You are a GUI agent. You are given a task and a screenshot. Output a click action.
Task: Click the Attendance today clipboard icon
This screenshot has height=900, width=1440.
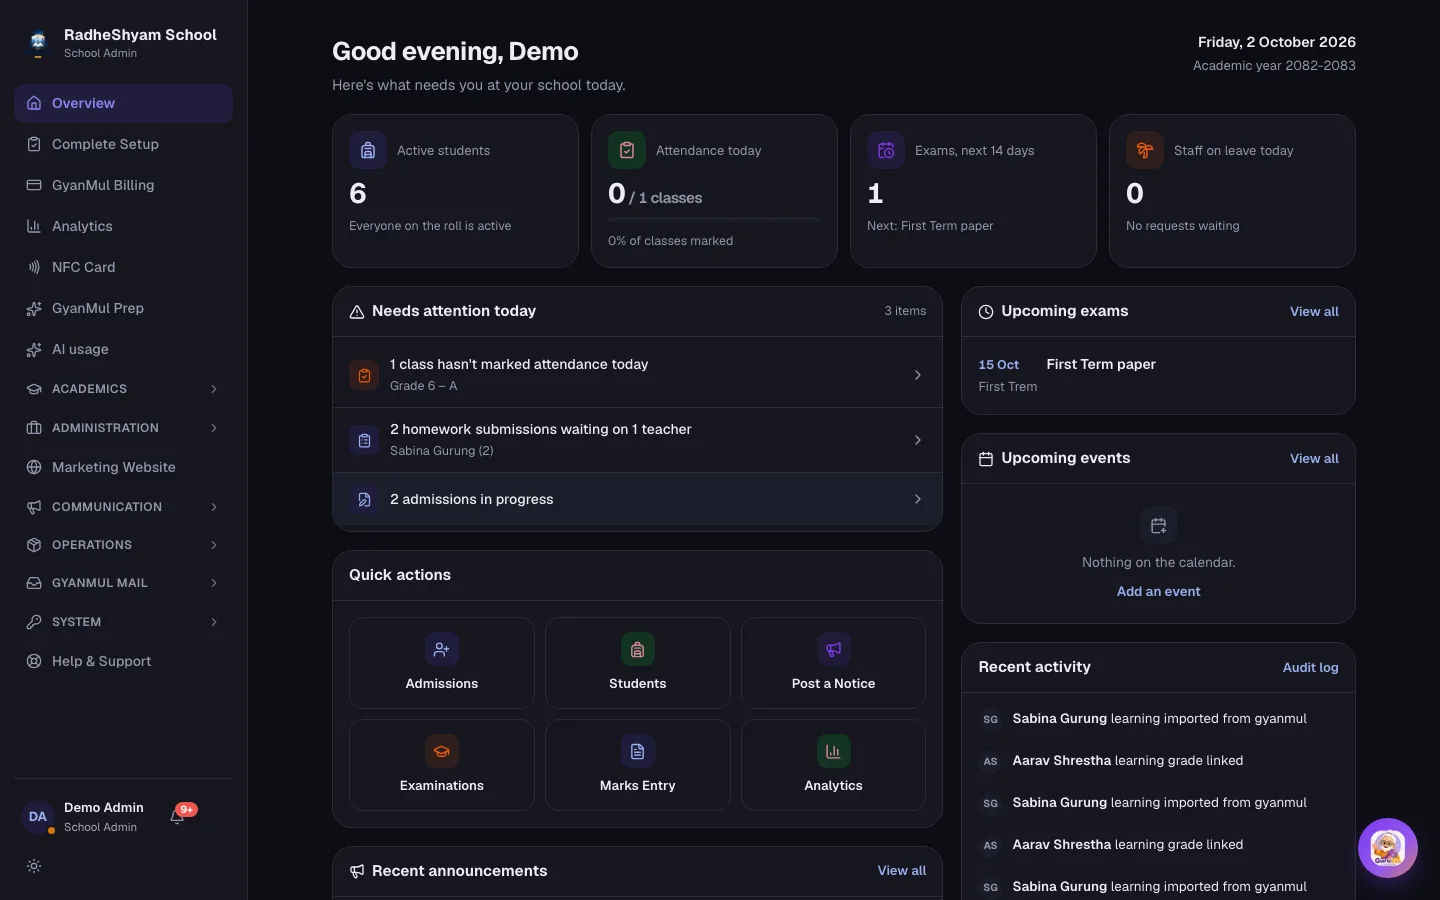click(x=627, y=151)
